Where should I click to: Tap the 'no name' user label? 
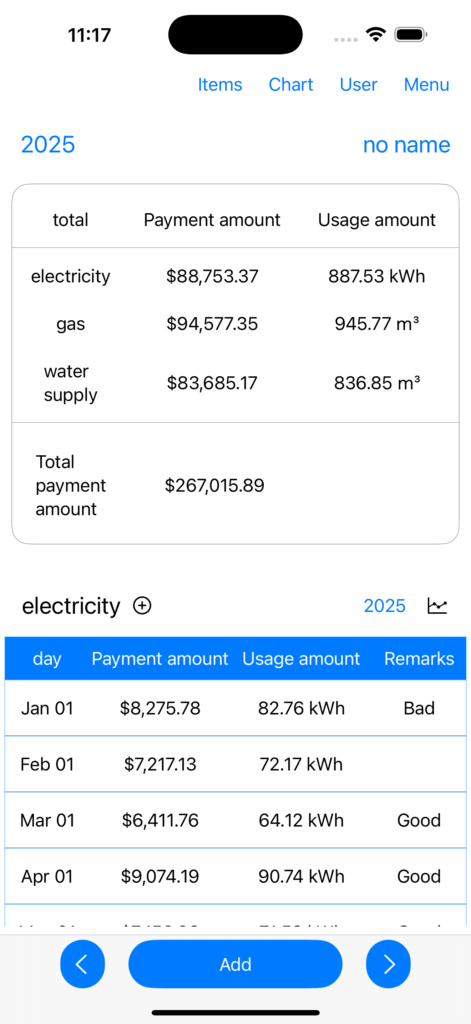coord(406,144)
